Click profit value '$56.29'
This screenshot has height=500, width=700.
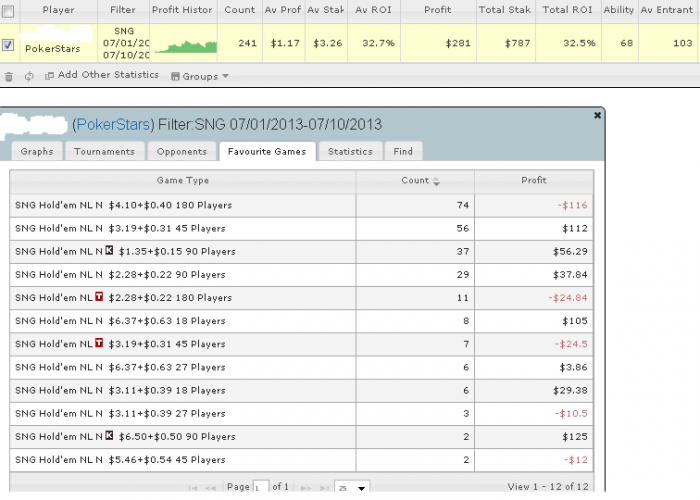[x=570, y=252]
